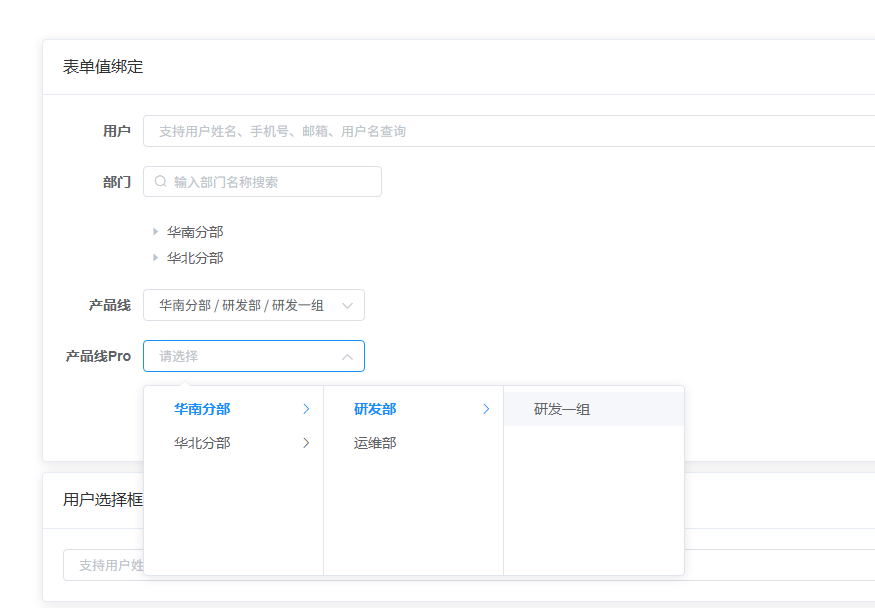Click the 请选择 placeholder in 产品线Pro field
The image size is (875, 608).
pos(179,356)
